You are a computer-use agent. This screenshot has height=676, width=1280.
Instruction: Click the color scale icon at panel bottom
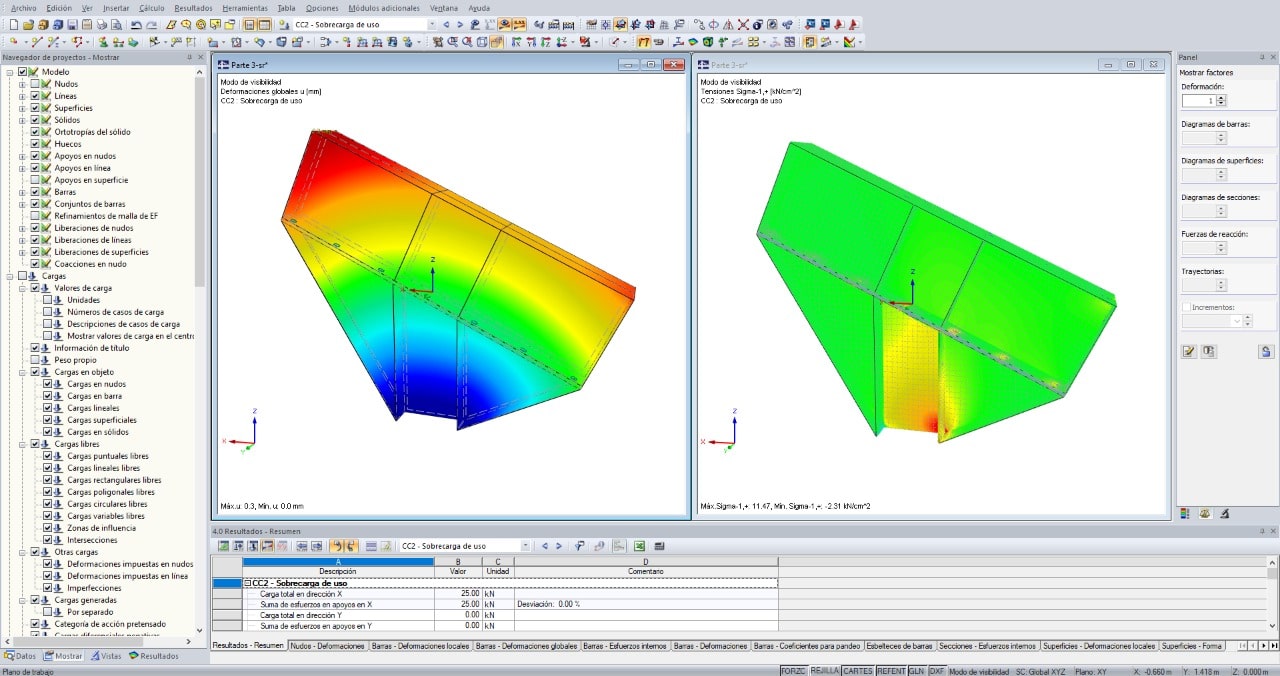[1186, 513]
